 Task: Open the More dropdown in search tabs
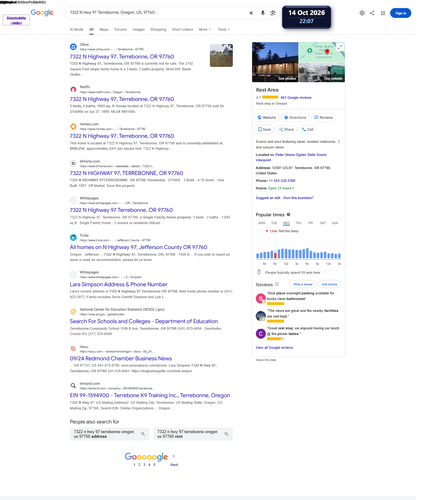point(205,29)
